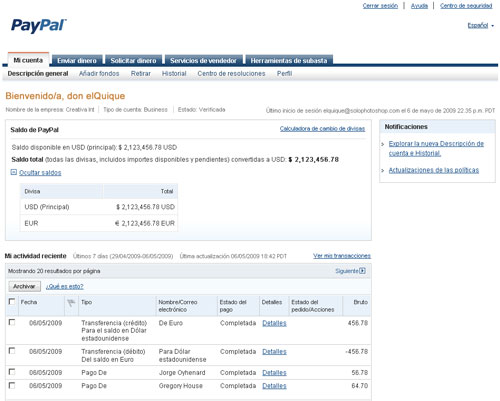500x401 pixels.
Task: Open the Enviar dinero tab
Action: pos(77,60)
